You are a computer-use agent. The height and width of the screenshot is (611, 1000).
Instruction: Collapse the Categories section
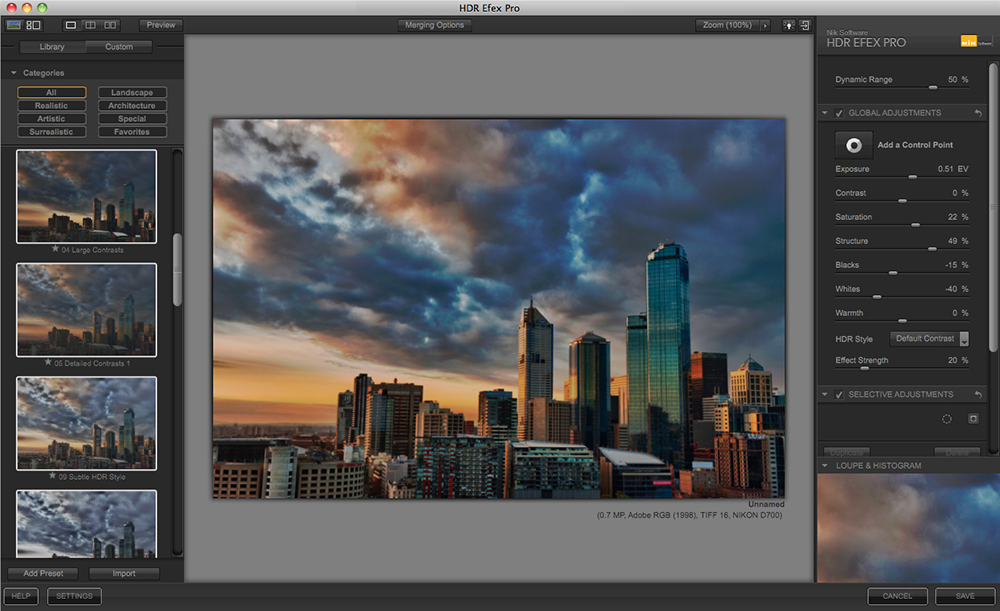tap(14, 73)
